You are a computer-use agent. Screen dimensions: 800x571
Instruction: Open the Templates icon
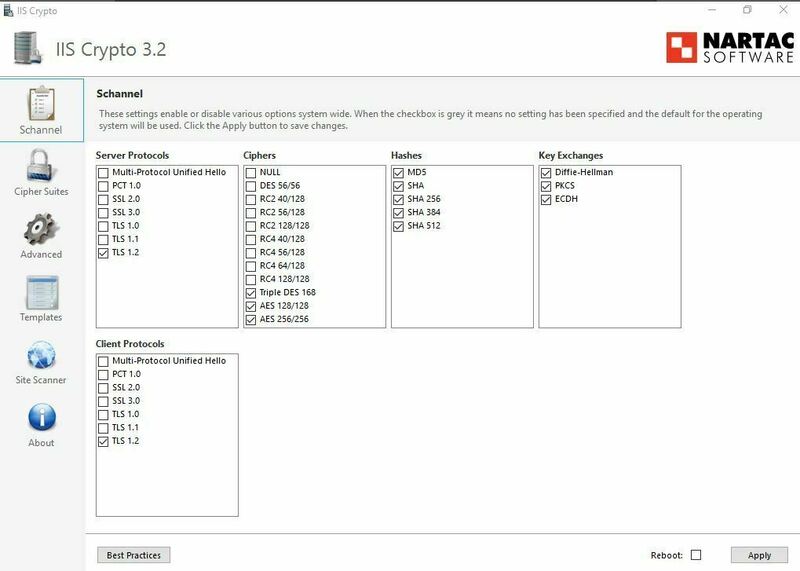tap(42, 292)
